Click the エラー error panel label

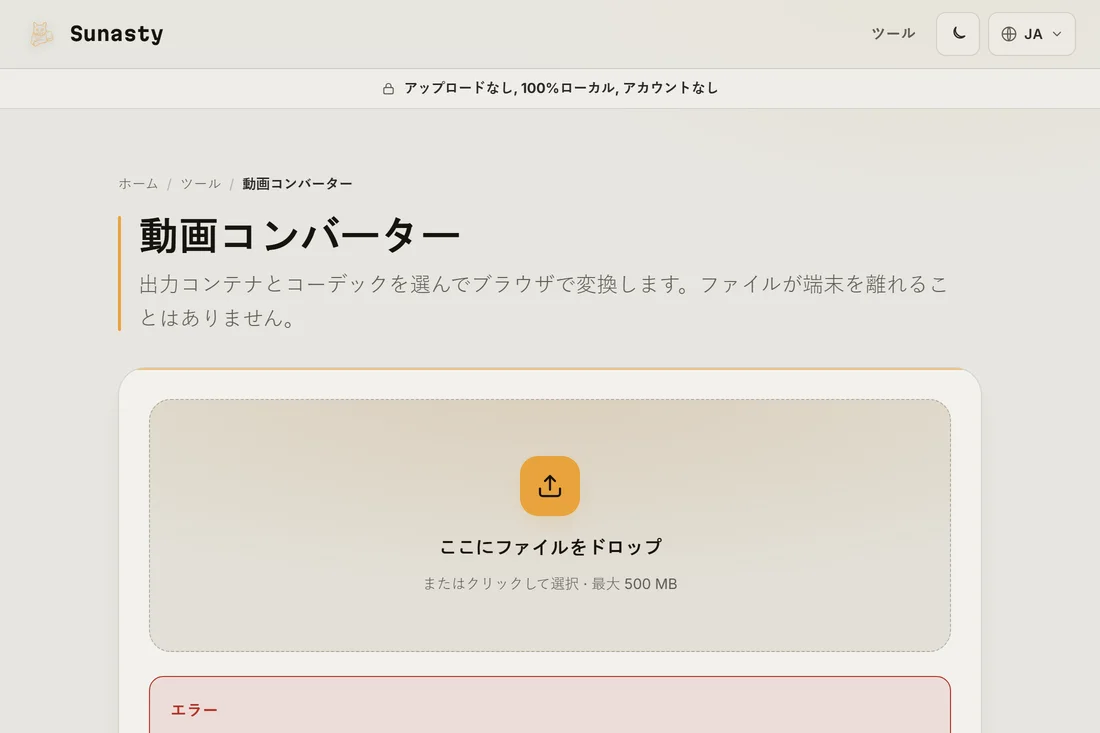[x=194, y=710]
